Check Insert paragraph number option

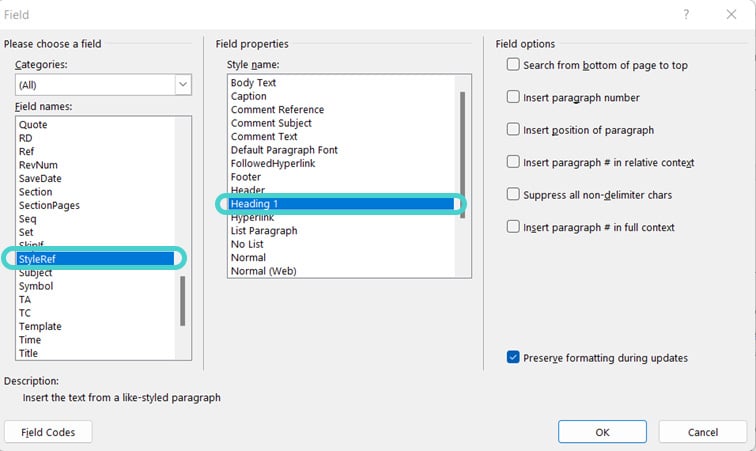tap(514, 98)
